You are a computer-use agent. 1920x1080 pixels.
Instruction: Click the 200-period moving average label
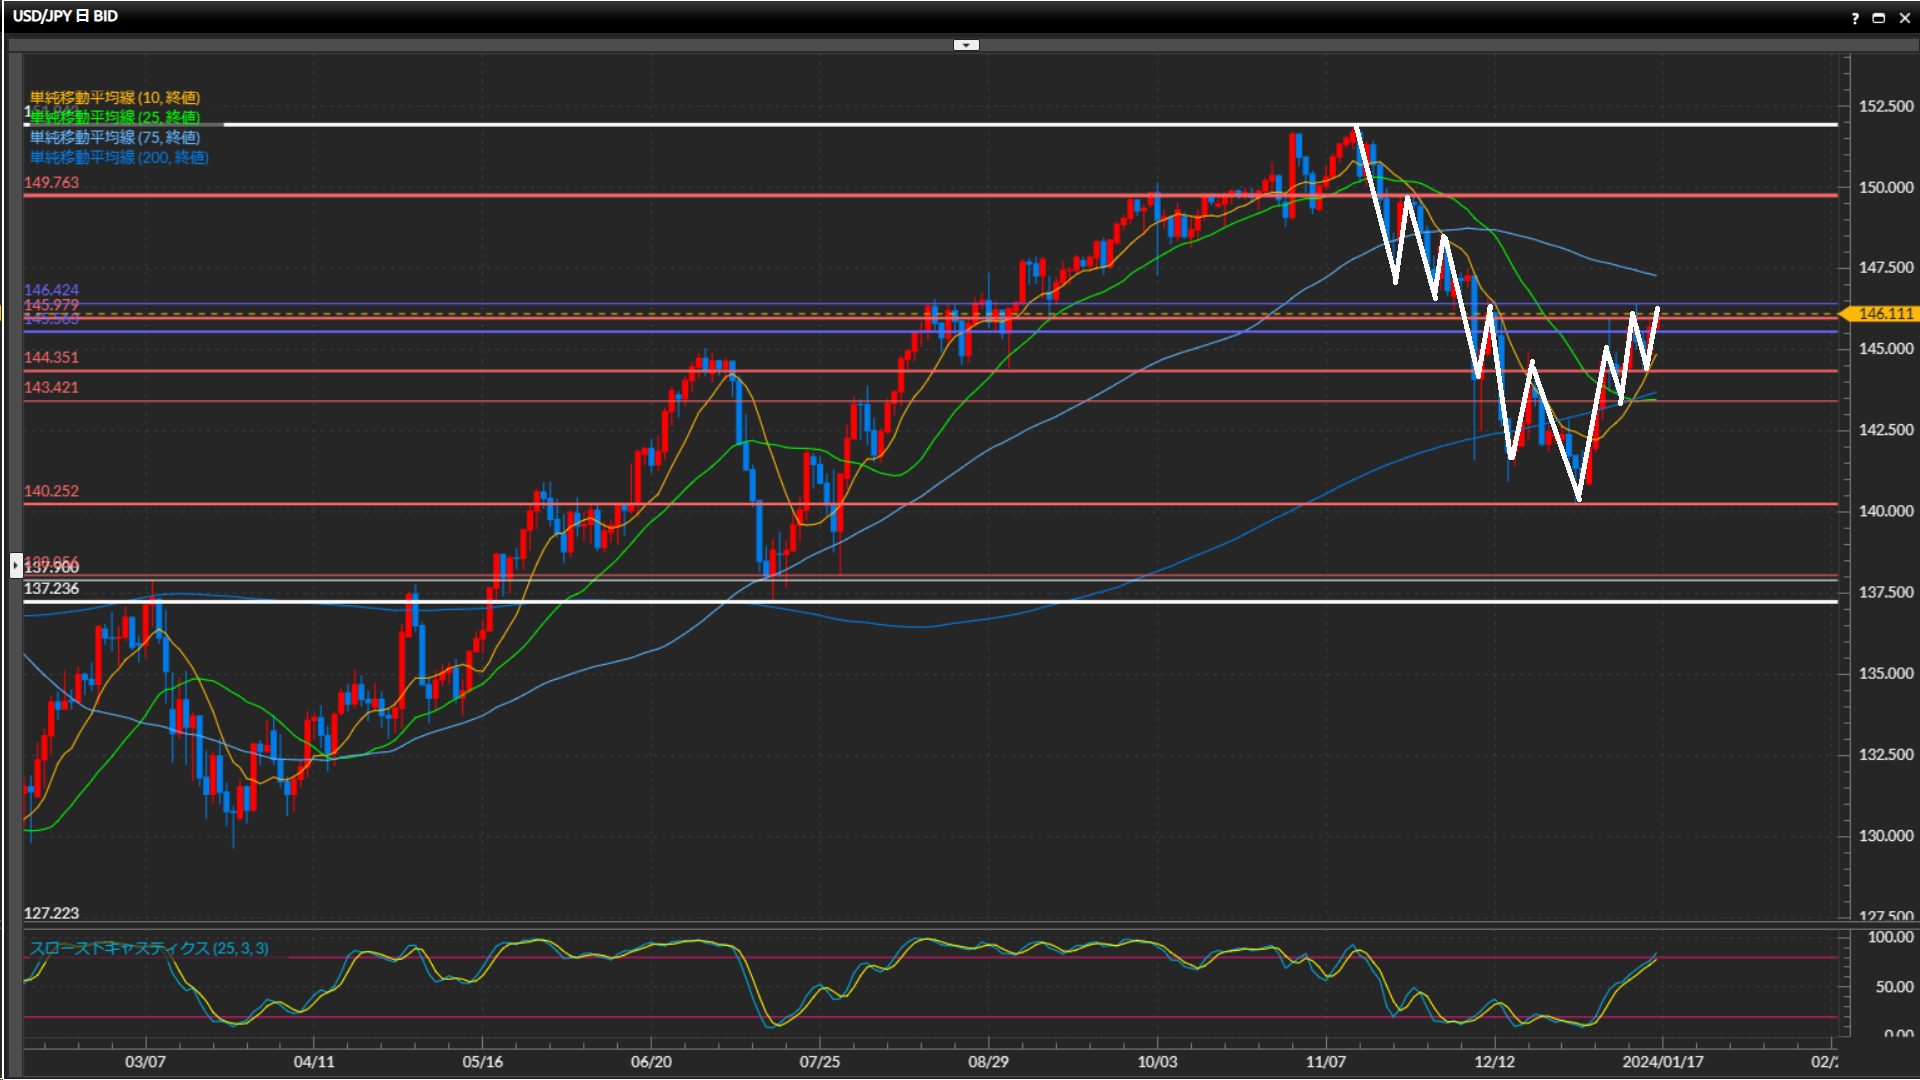(x=118, y=157)
